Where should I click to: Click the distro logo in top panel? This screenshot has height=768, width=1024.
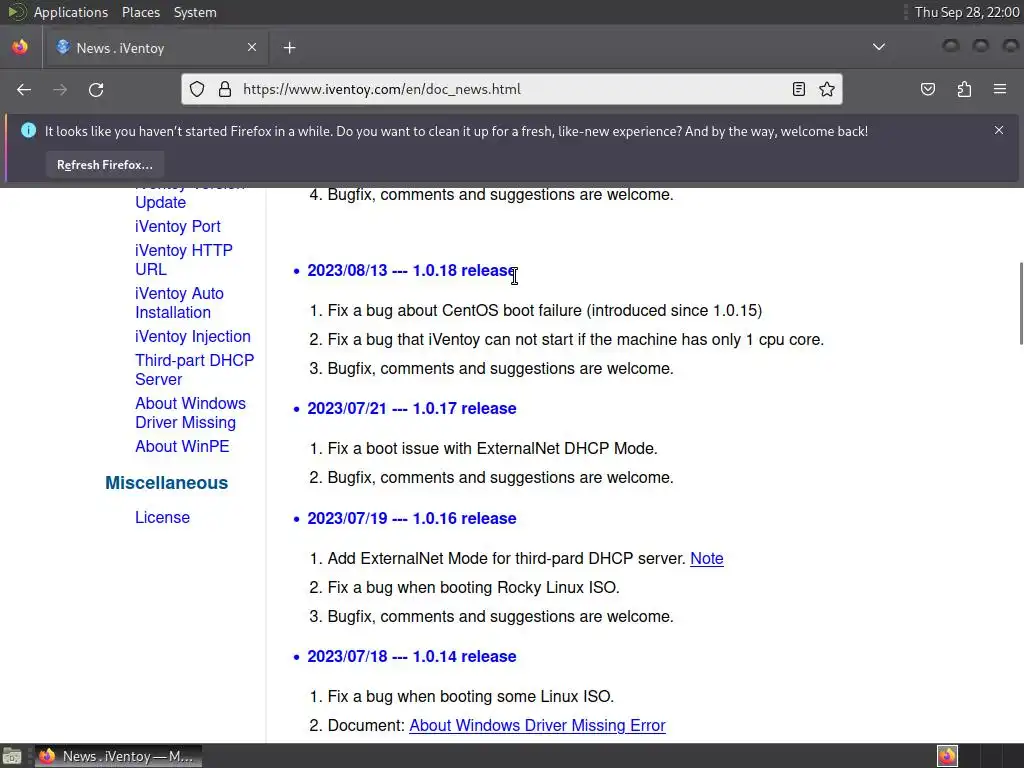click(x=16, y=12)
